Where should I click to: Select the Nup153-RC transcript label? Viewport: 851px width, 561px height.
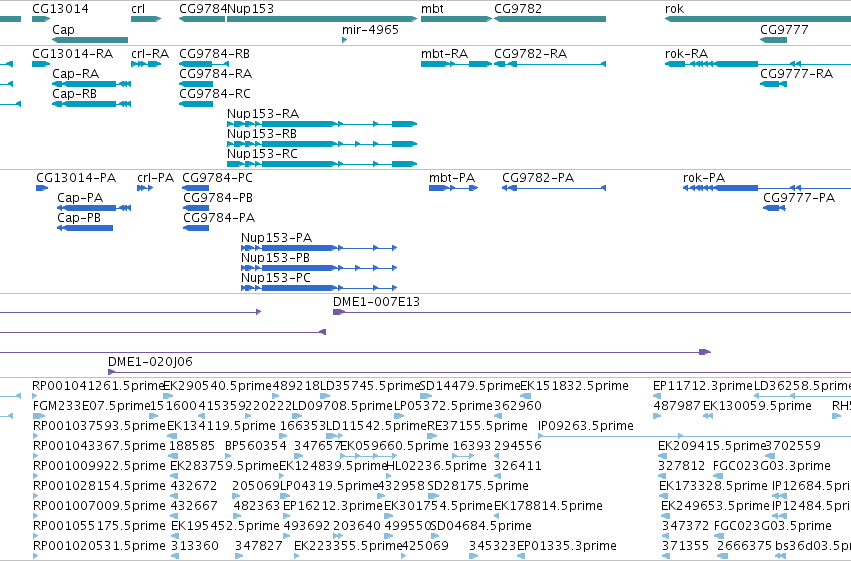262,154
